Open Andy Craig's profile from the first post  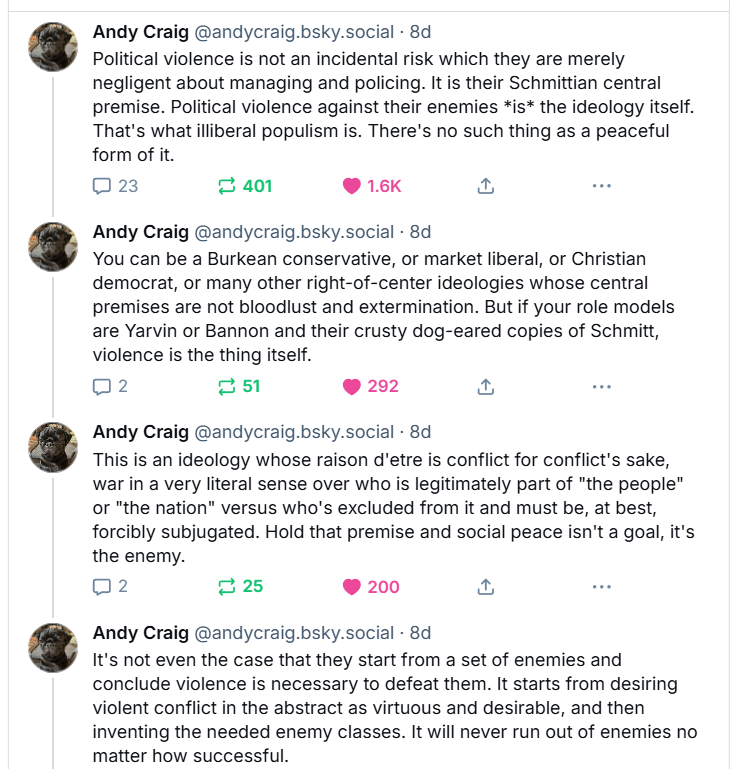point(141,32)
